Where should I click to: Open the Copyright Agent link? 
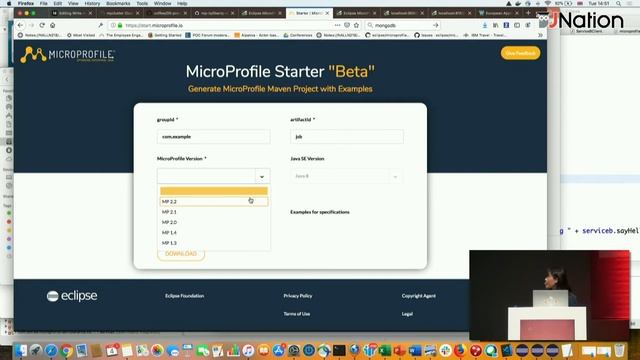click(x=418, y=296)
